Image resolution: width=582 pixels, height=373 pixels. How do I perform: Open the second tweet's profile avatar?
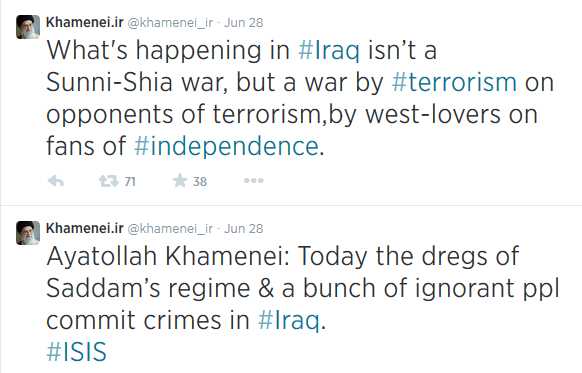(x=28, y=233)
